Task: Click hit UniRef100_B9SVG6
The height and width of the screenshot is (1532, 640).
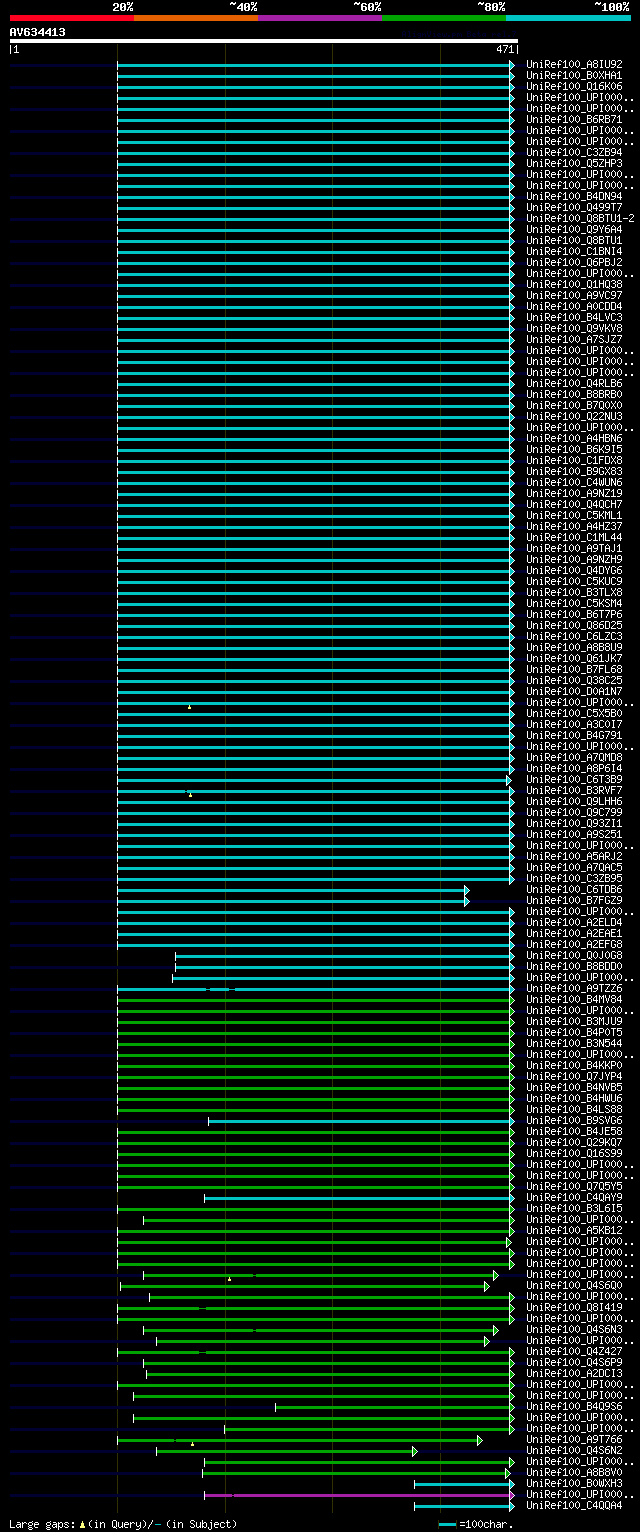Action: tap(574, 1120)
